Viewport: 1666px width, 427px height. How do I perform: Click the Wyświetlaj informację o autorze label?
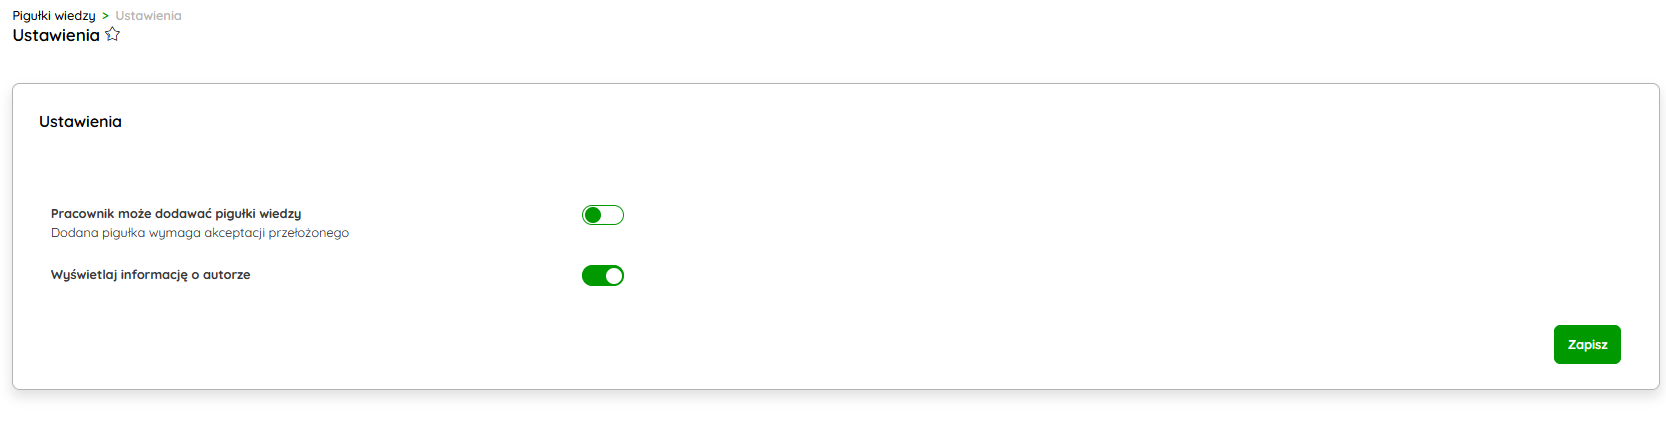point(151,275)
